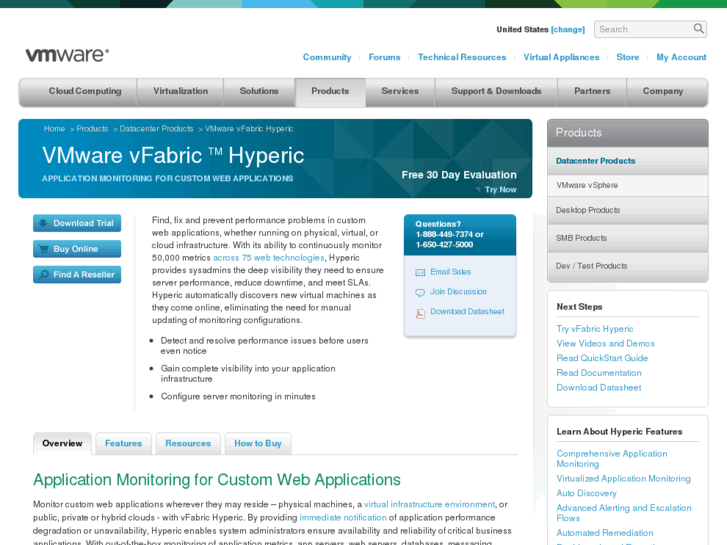
Task: Open the Automated Remediation link
Action: (605, 533)
